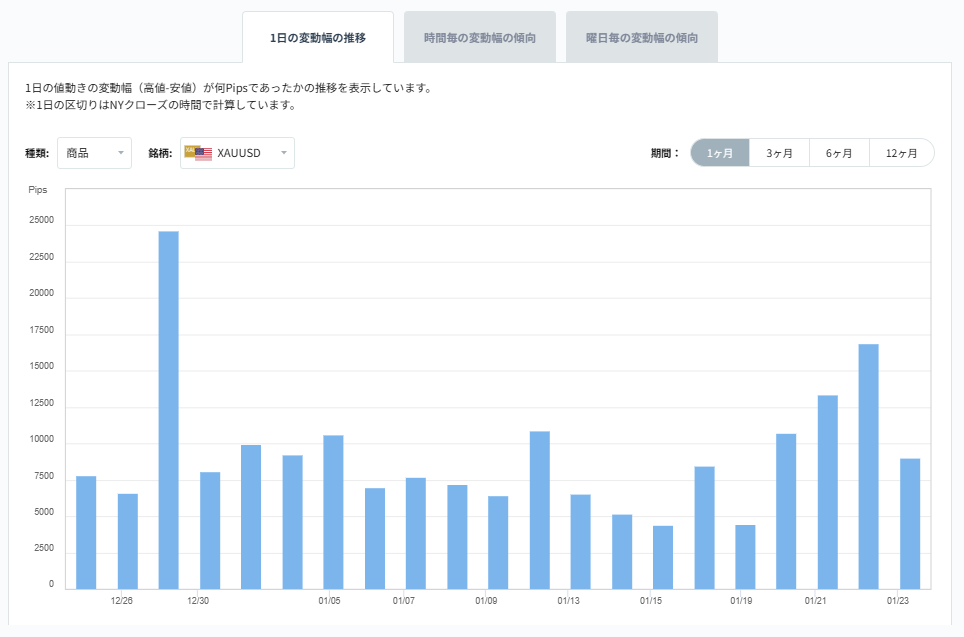The image size is (964, 637).
Task: Click the Pips axis label
Action: [x=40, y=190]
